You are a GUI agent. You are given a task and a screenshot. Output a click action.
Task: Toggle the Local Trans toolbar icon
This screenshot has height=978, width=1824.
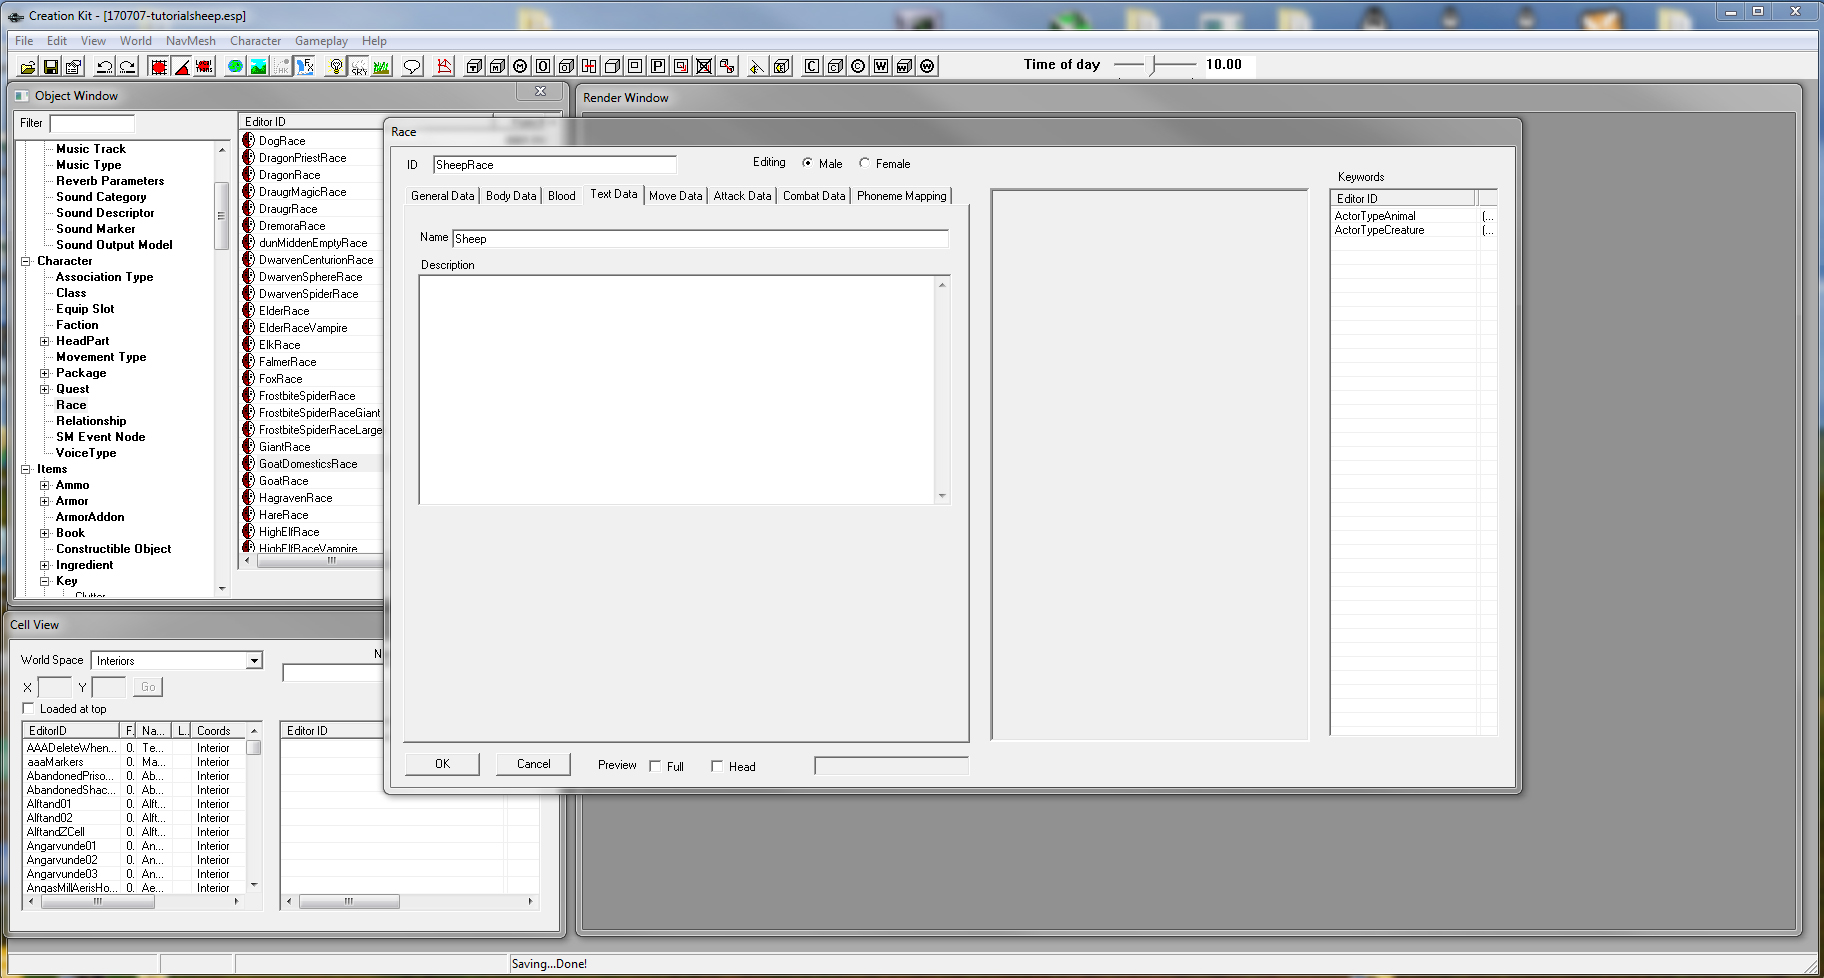pyautogui.click(x=205, y=67)
